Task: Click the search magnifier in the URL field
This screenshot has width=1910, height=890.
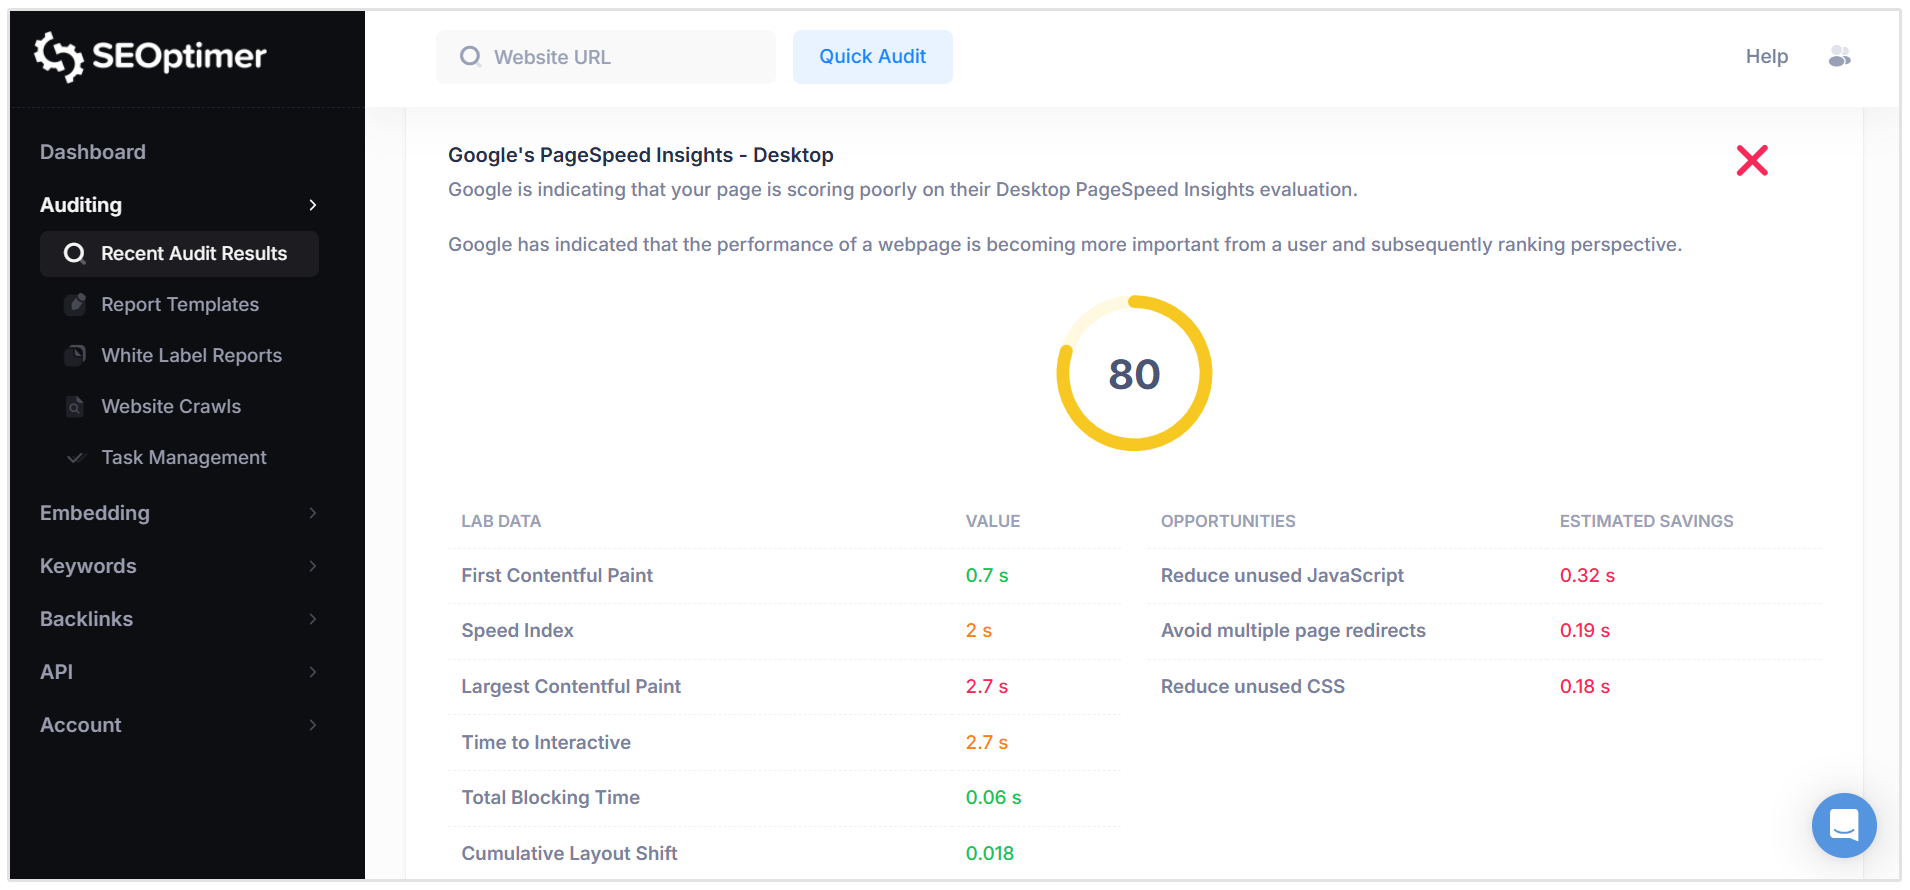Action: coord(470,57)
